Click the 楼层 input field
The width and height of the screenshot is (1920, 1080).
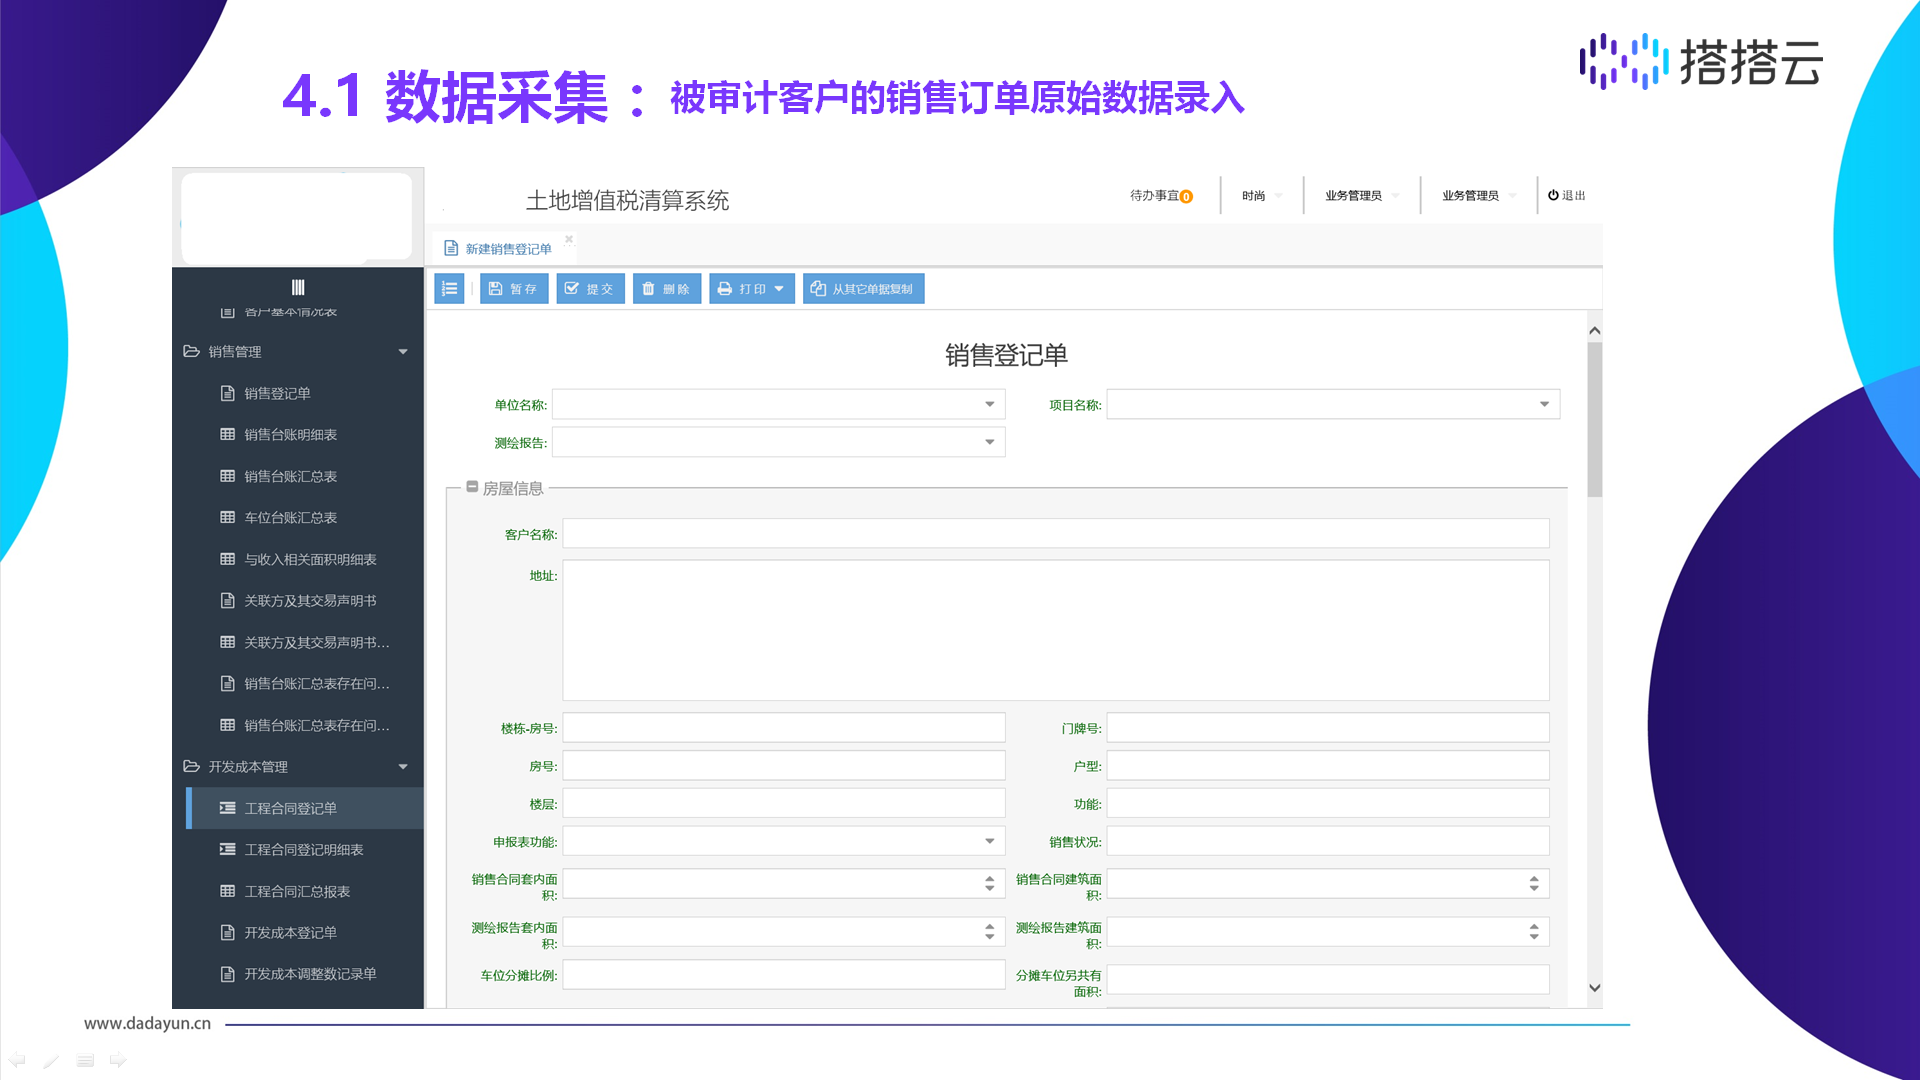pyautogui.click(x=784, y=804)
